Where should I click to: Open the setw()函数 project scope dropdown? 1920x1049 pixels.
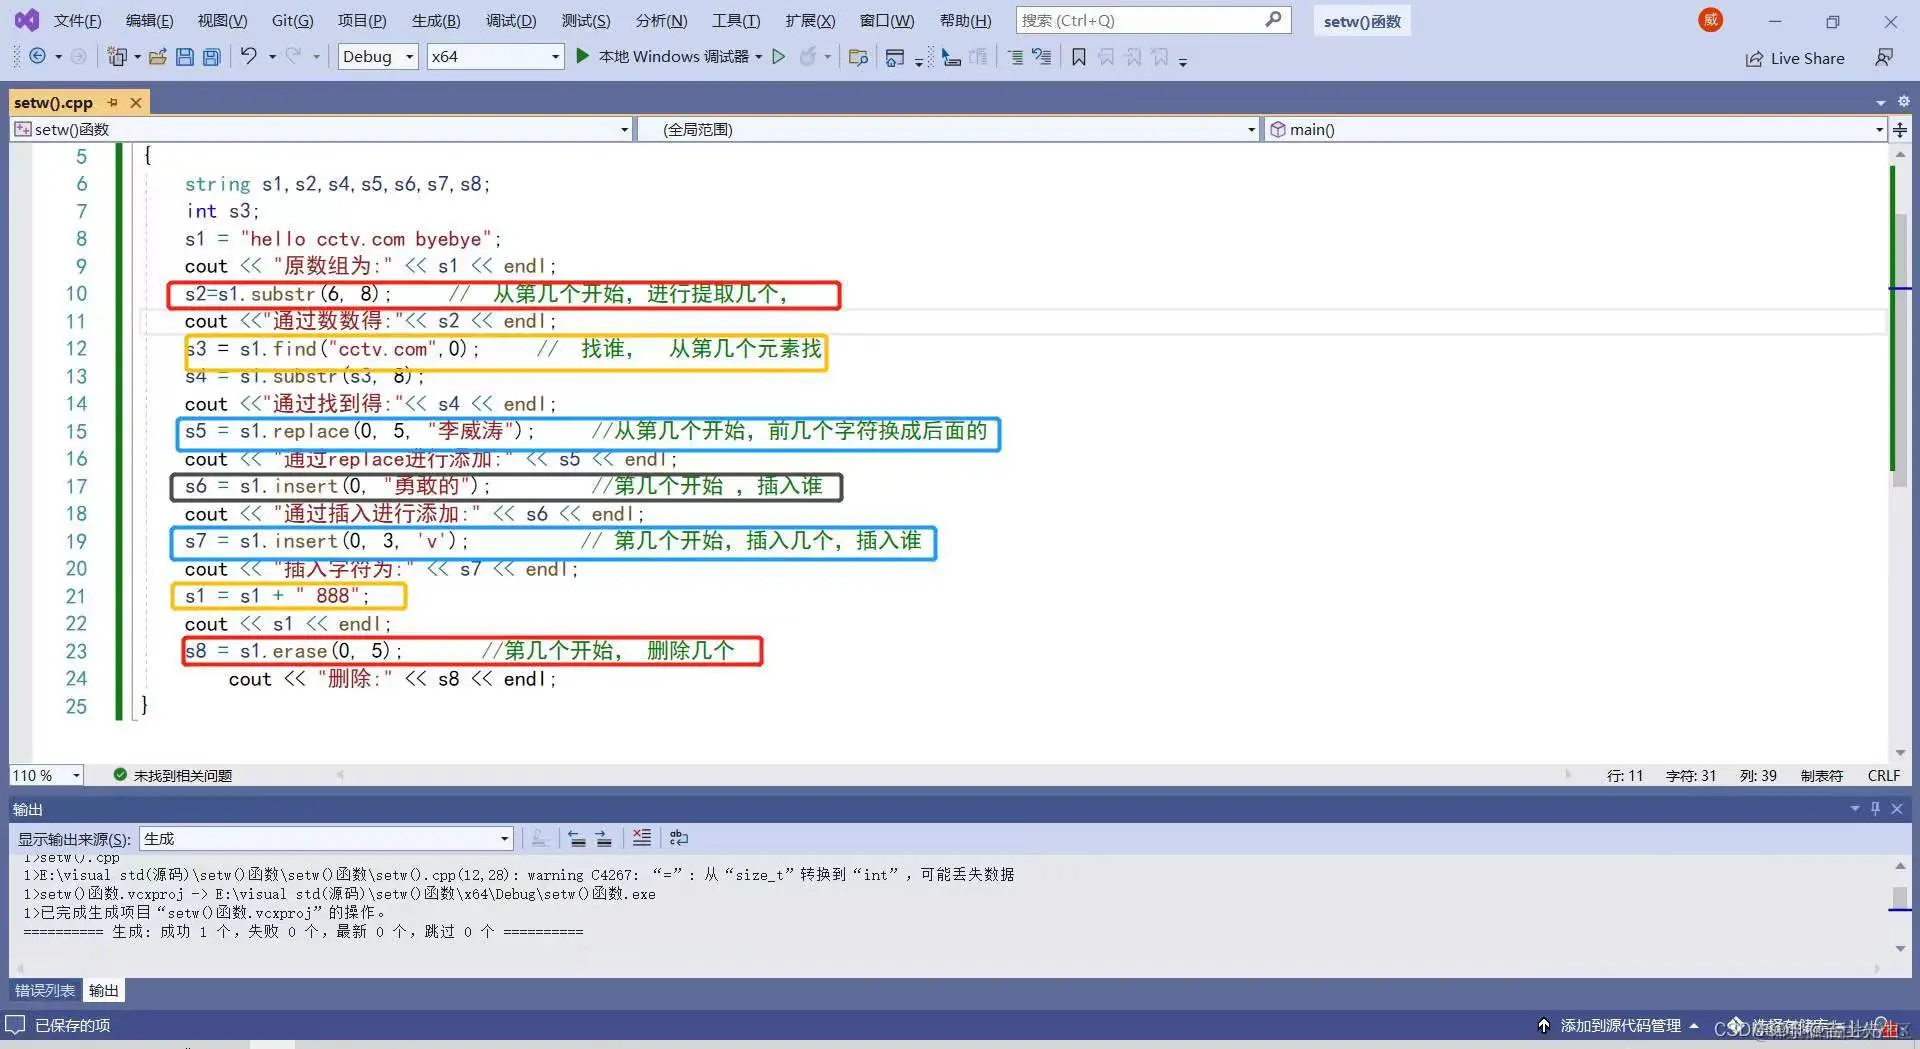tap(321, 129)
